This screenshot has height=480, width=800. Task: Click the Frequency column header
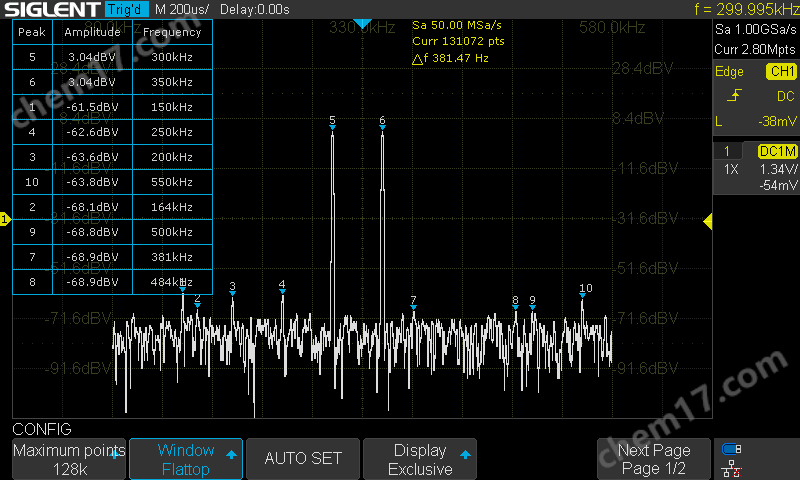point(172,32)
